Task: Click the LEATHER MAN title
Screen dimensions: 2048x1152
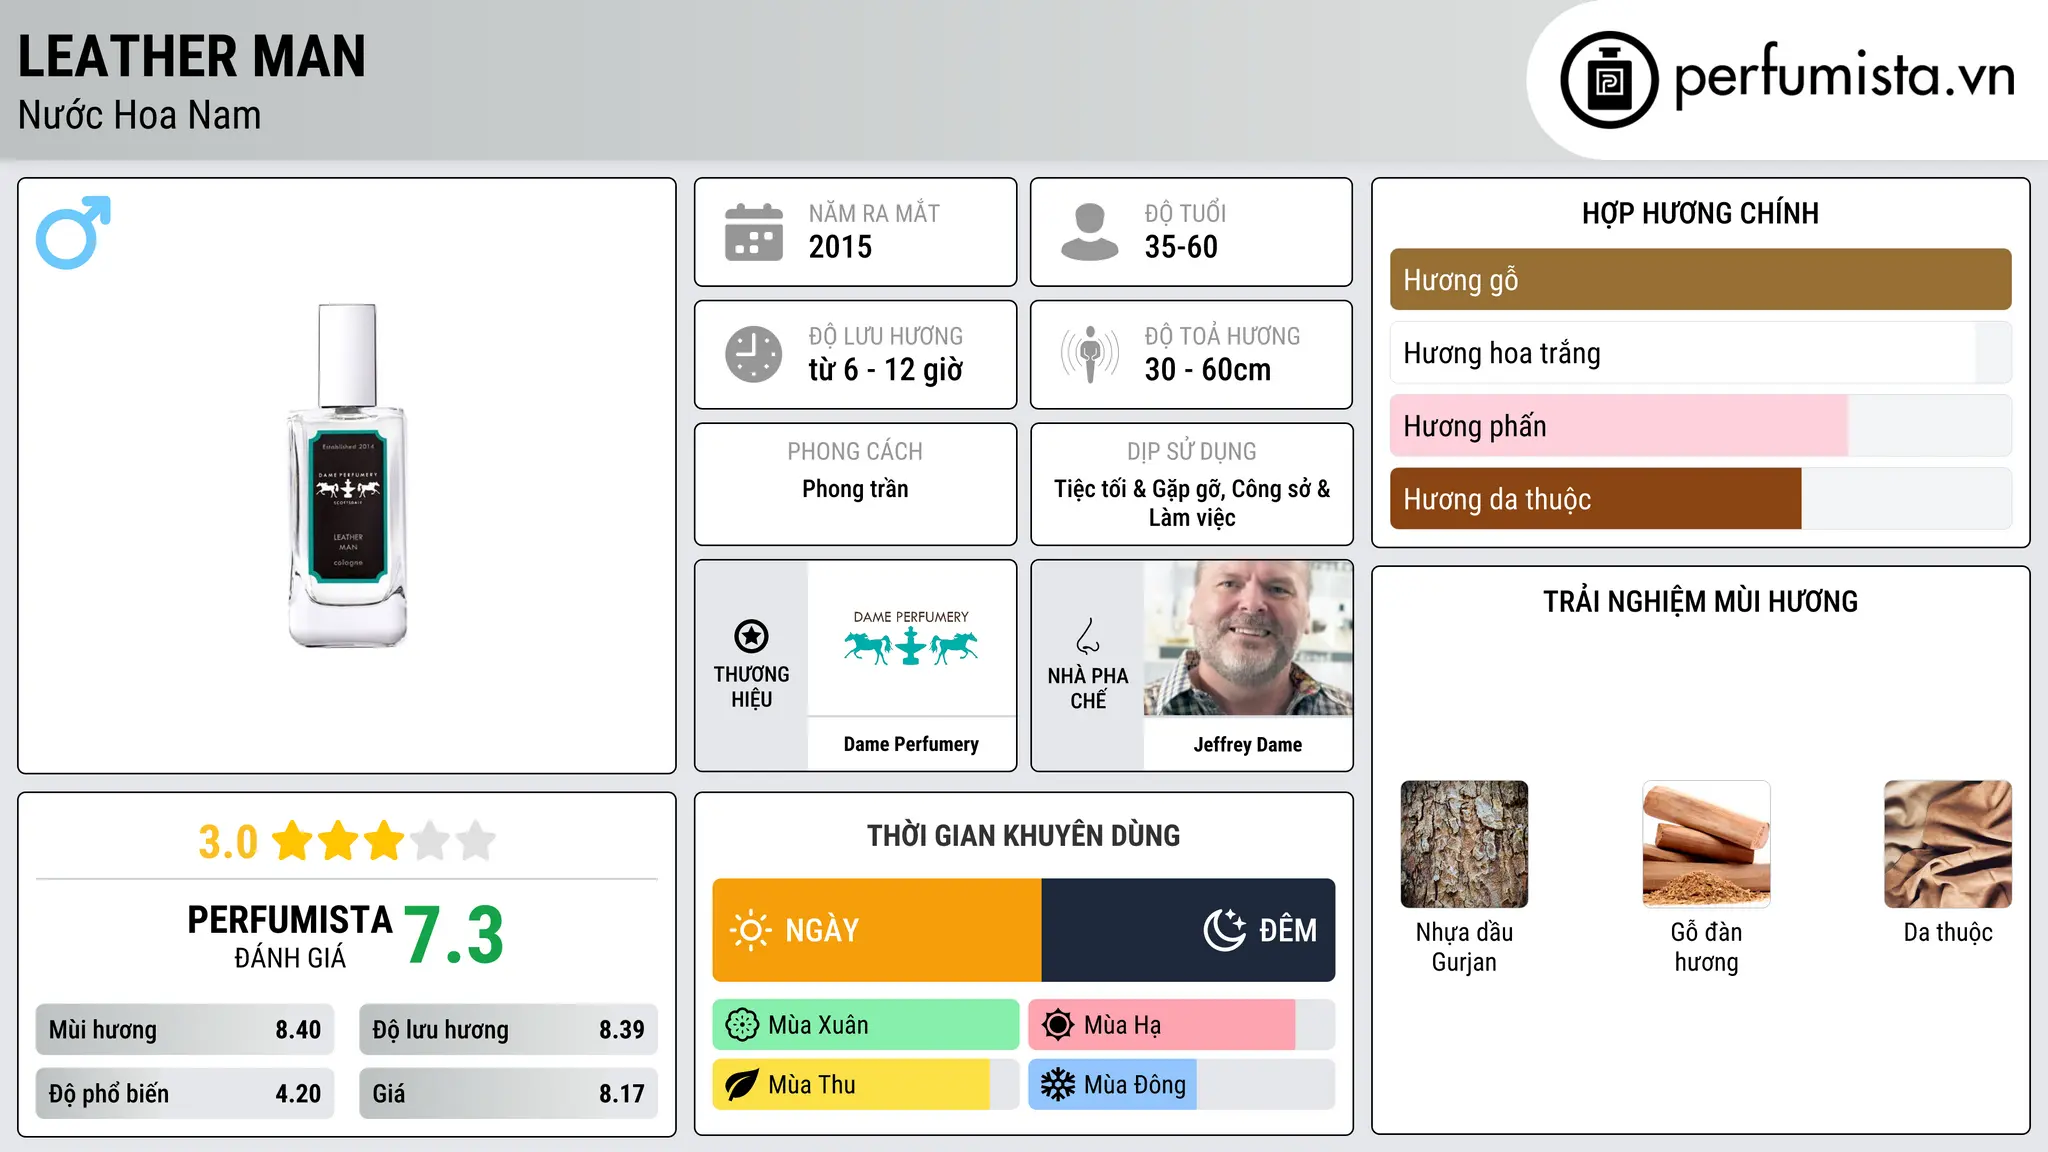Action: coord(192,56)
